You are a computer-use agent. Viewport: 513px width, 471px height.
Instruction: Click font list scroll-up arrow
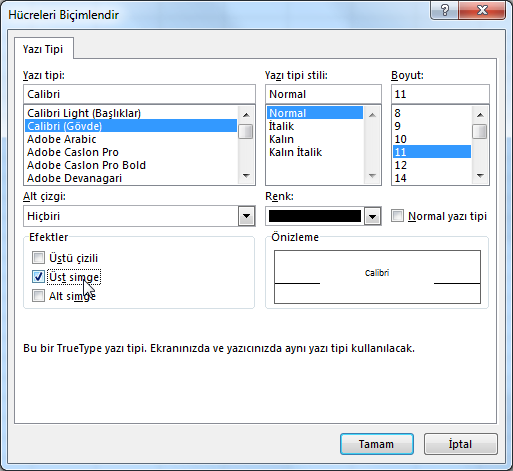(246, 115)
